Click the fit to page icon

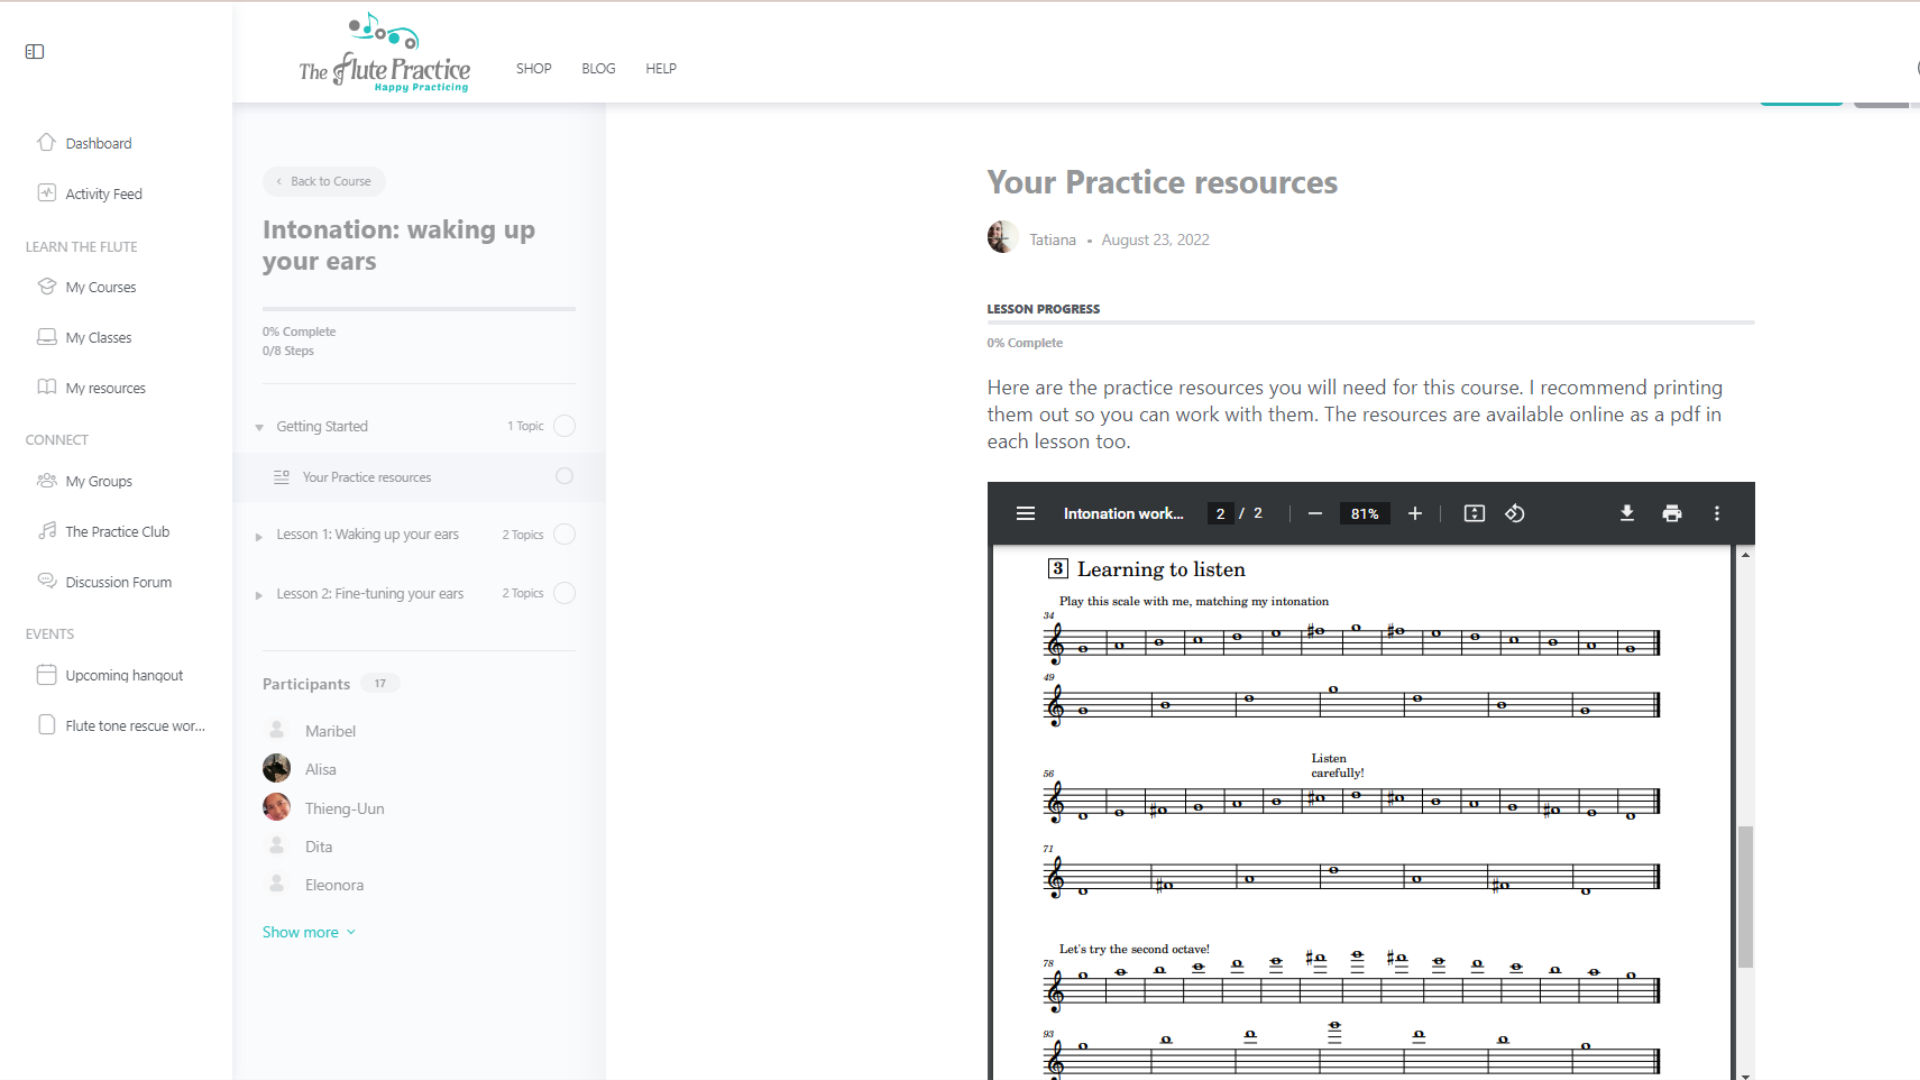1474,513
